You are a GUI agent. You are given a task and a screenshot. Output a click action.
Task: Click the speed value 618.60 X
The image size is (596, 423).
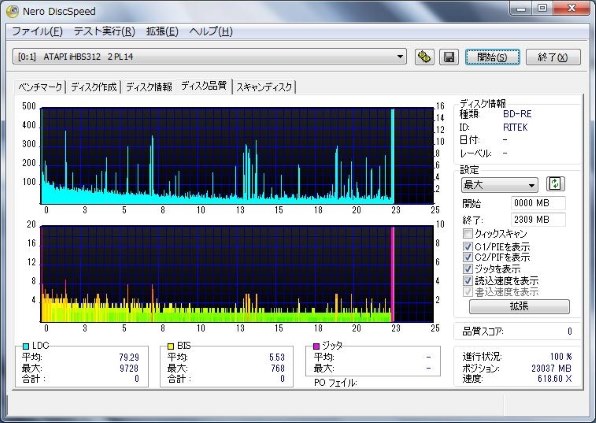pos(555,379)
